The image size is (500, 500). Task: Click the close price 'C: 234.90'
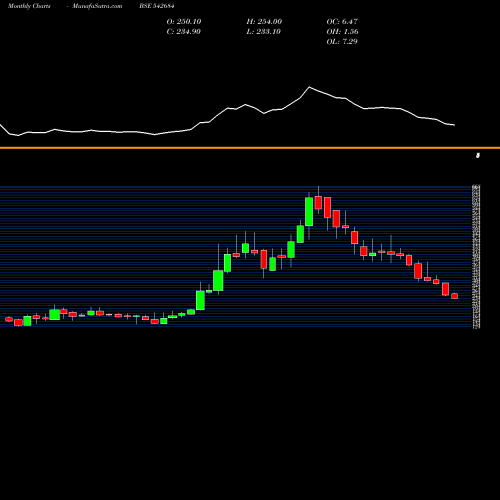[x=183, y=32]
